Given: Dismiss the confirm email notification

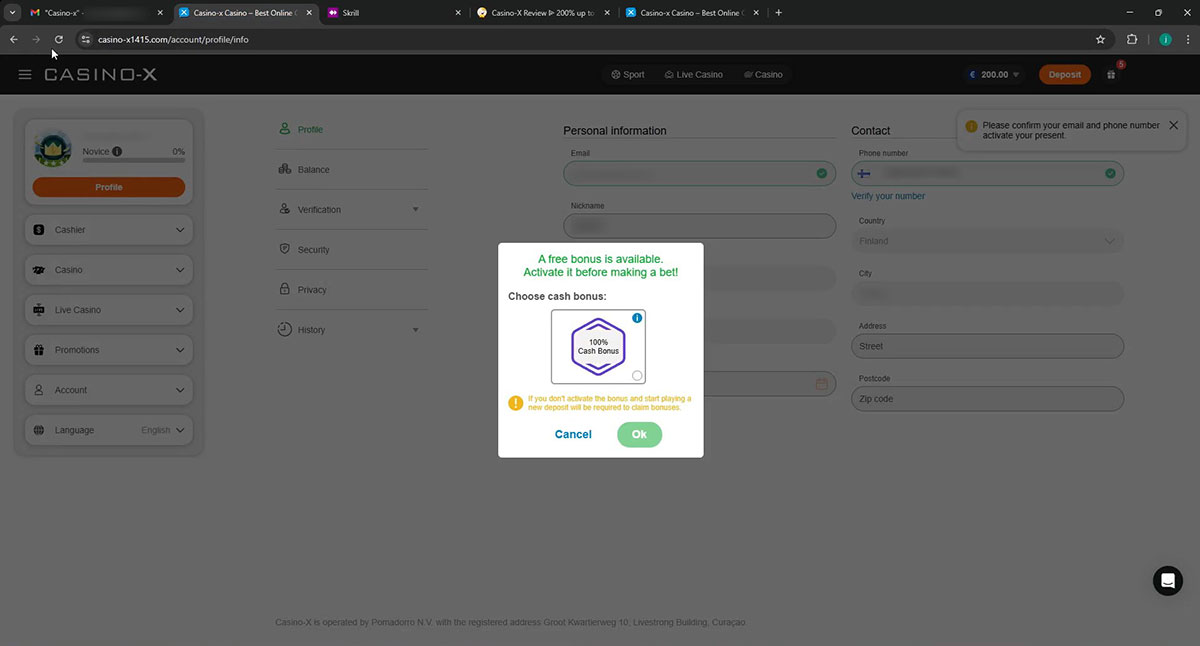Looking at the screenshot, I should (x=1174, y=126).
